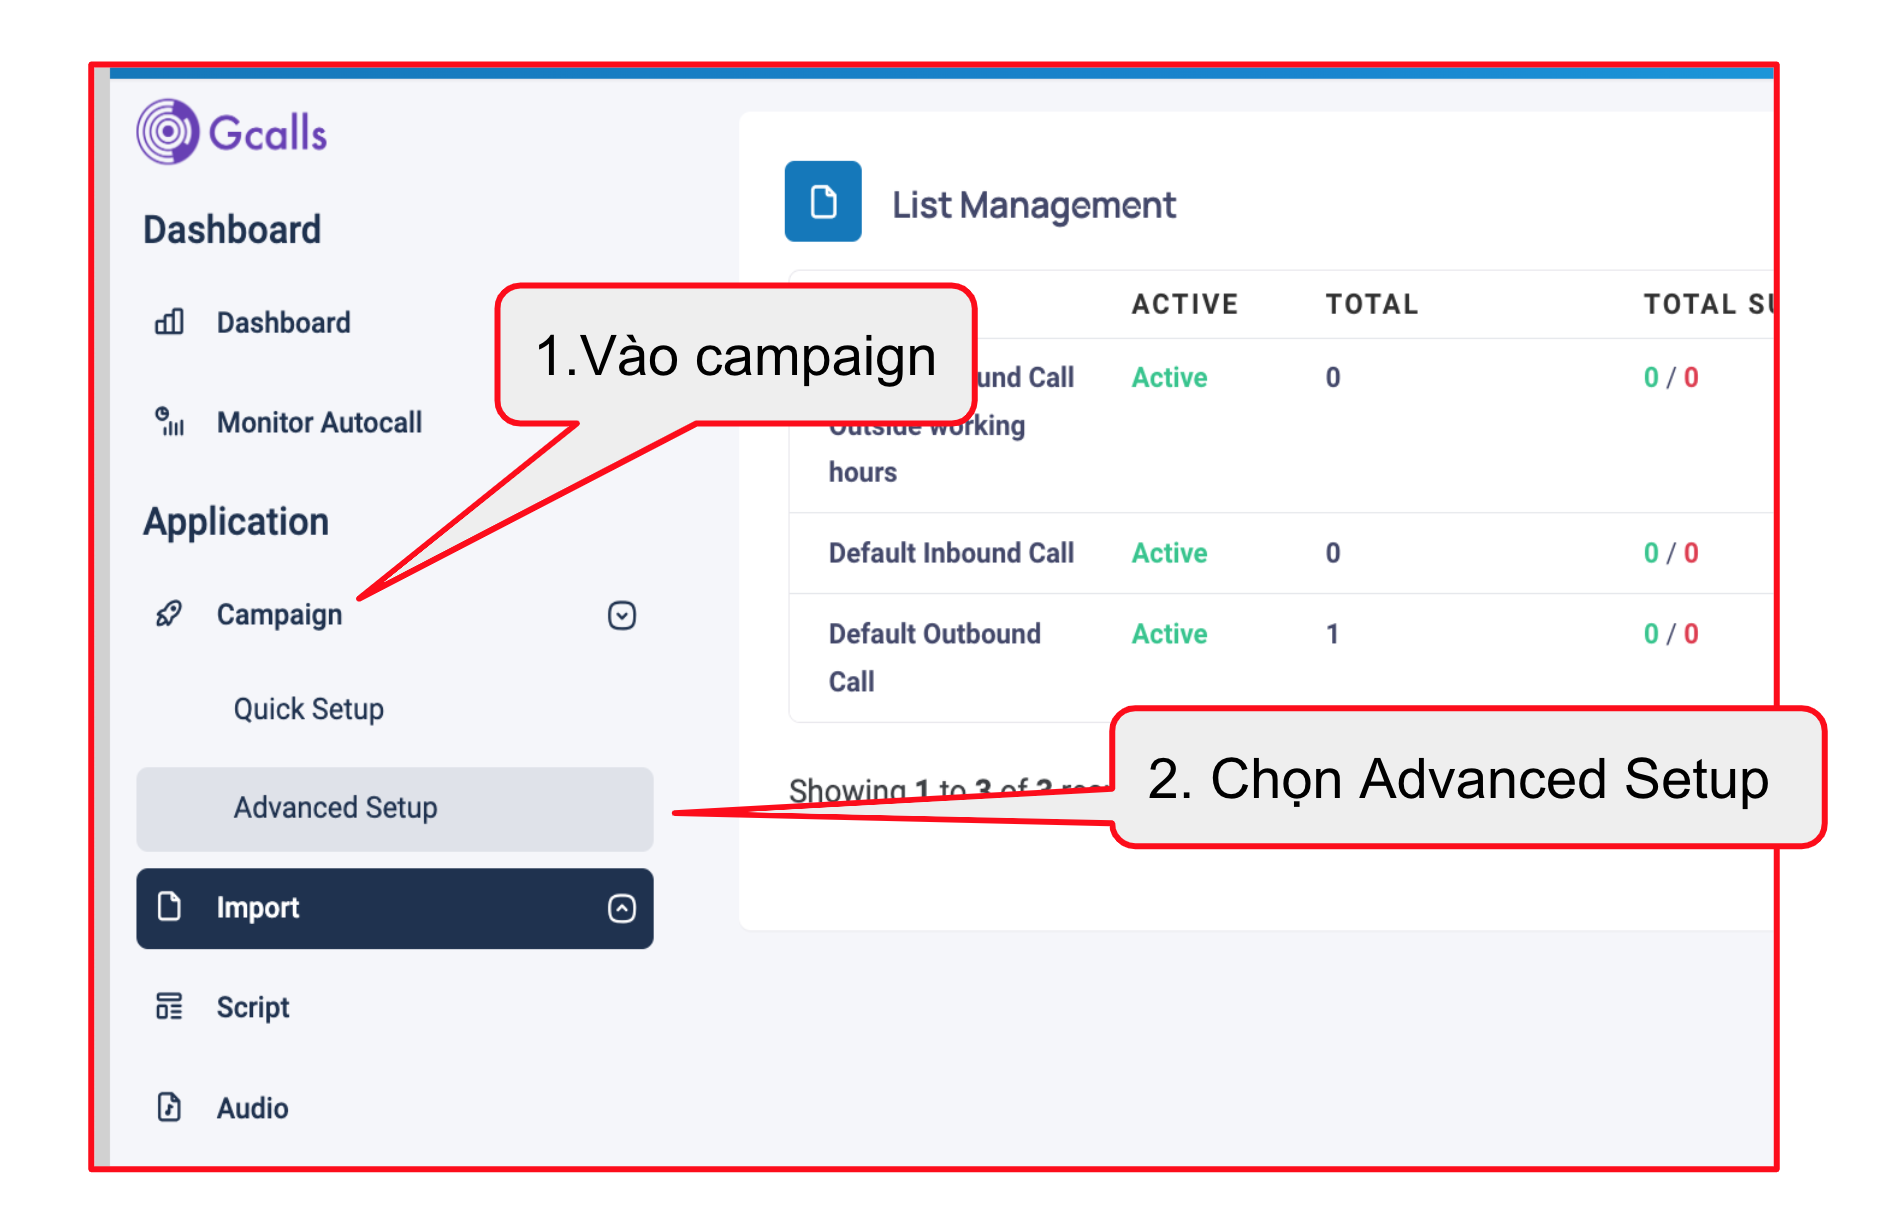Screen dimensions: 1894x1216
Task: Open the Default Outbound Call list
Action: (x=934, y=635)
